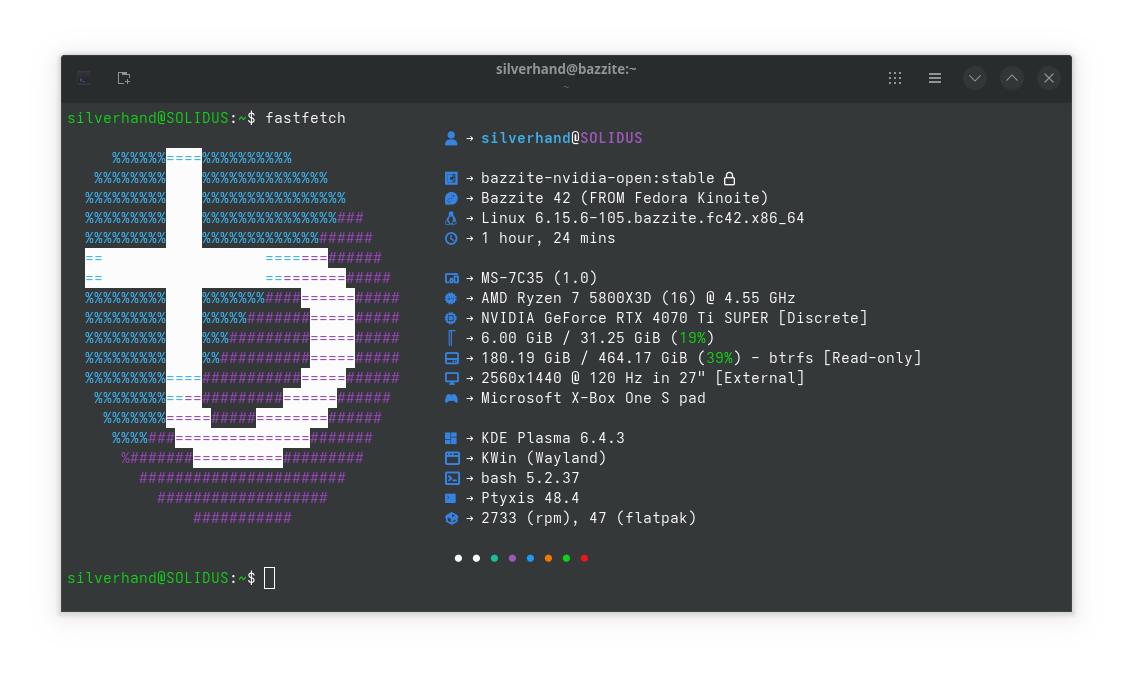Click the memory icon beside 6.00 GiB
Screen dimensions: 1133x679
(x=451, y=338)
